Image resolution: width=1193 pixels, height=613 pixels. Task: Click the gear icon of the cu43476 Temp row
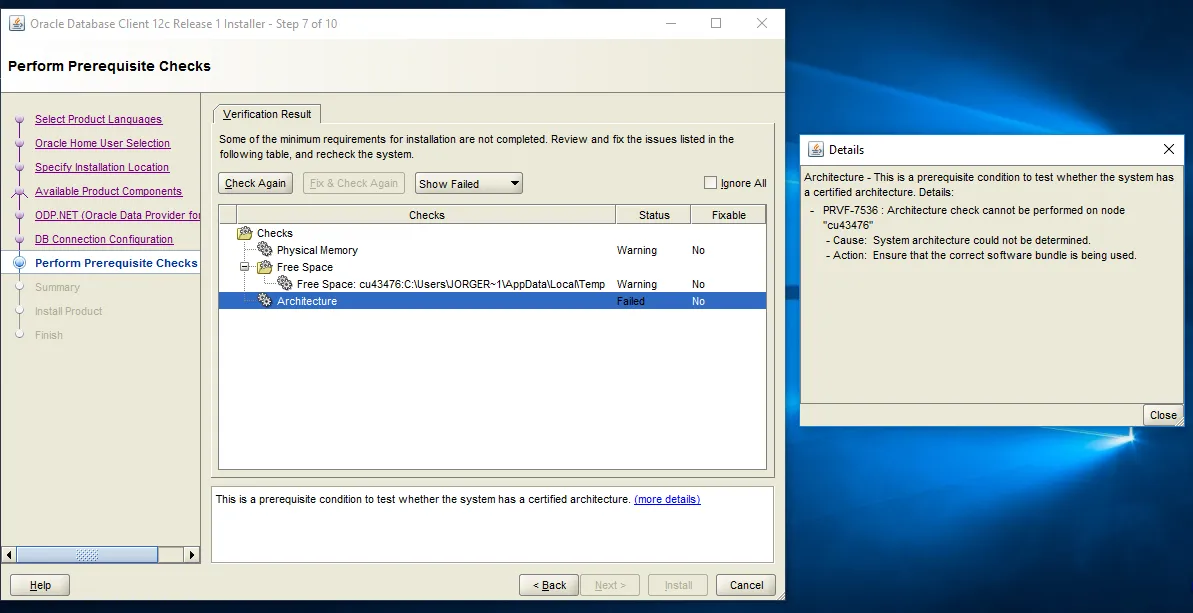point(285,284)
